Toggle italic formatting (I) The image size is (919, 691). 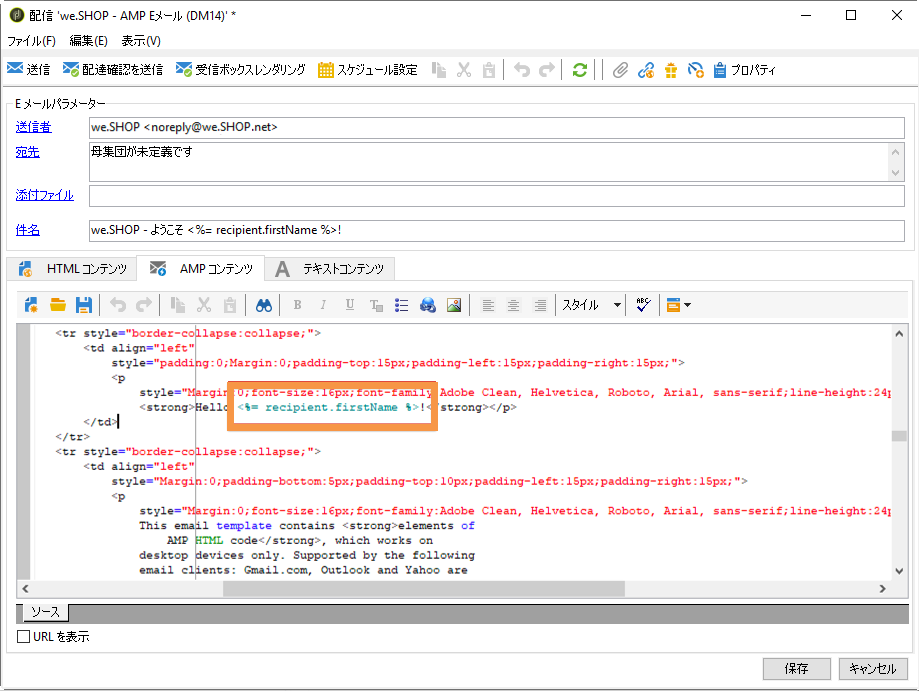pyautogui.click(x=323, y=305)
